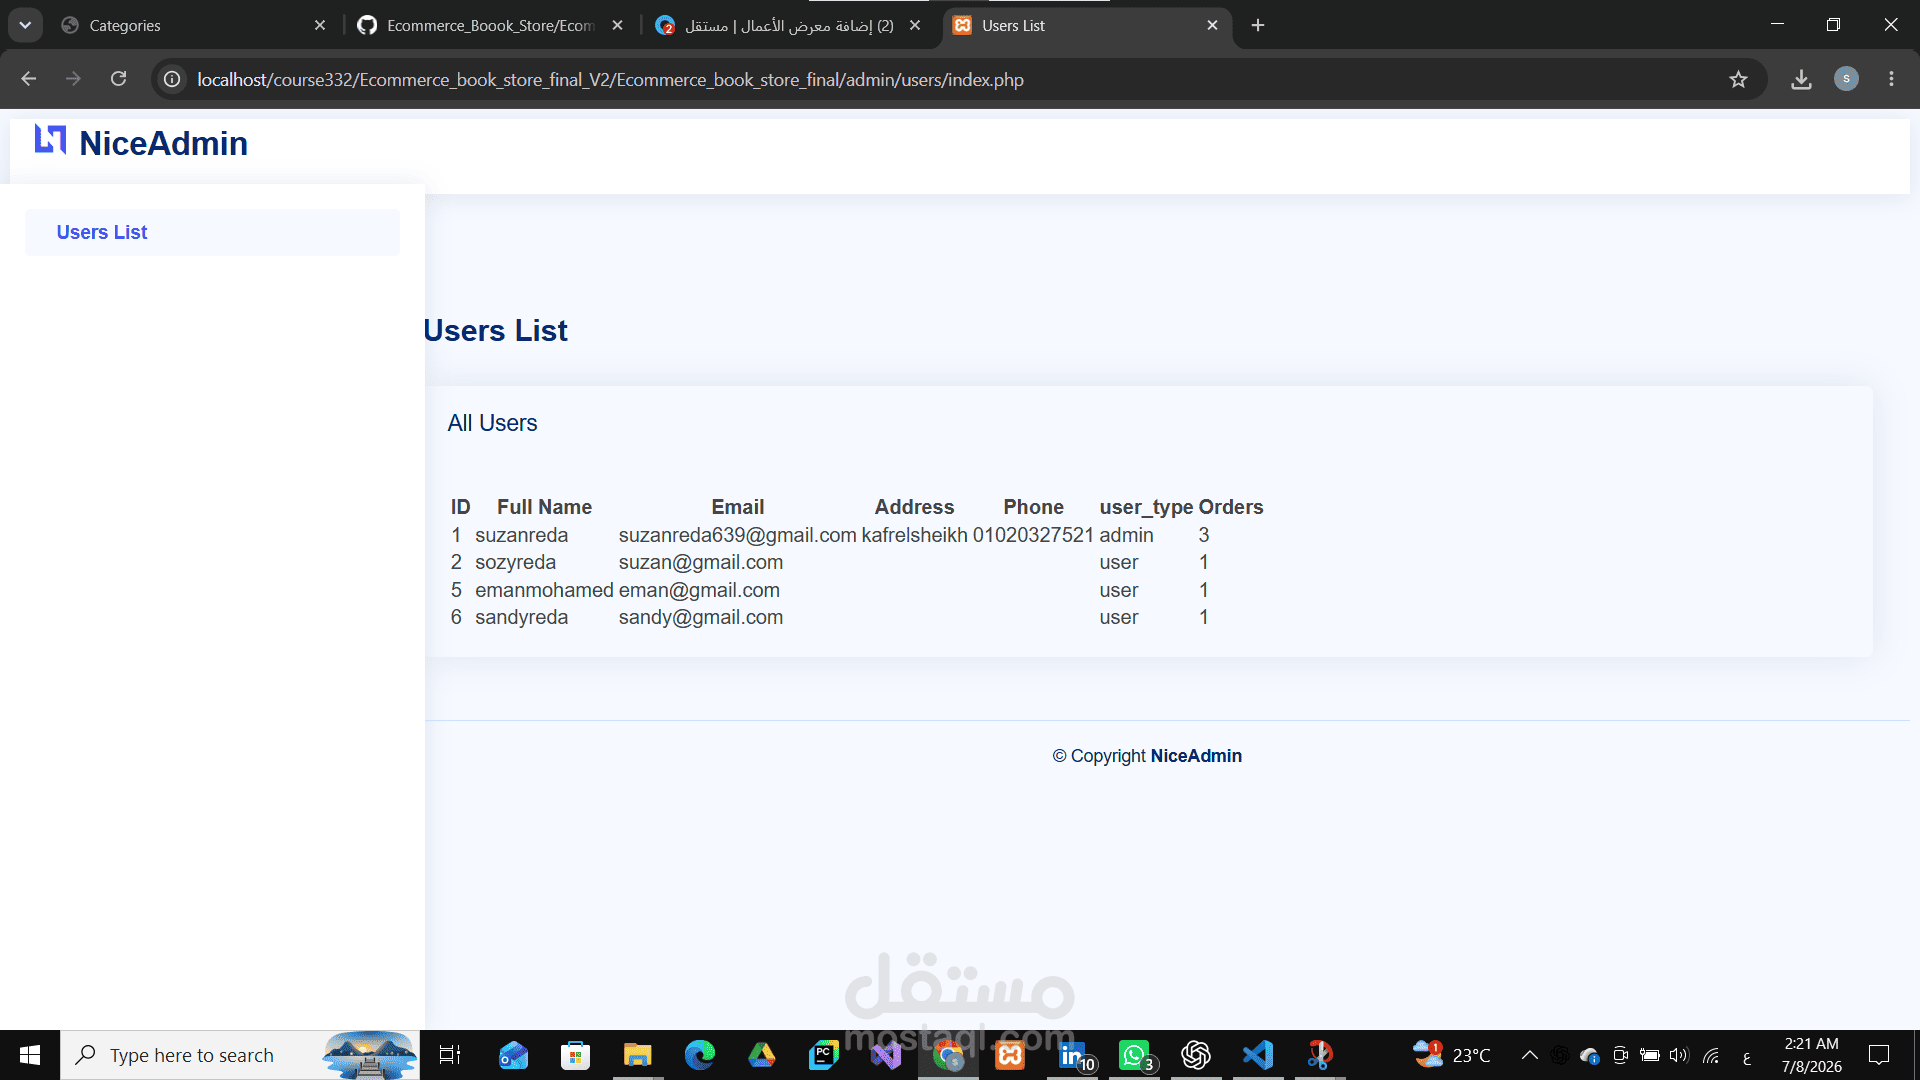Open PyCharm from the taskbar
Image resolution: width=1920 pixels, height=1080 pixels.
pyautogui.click(x=824, y=1055)
